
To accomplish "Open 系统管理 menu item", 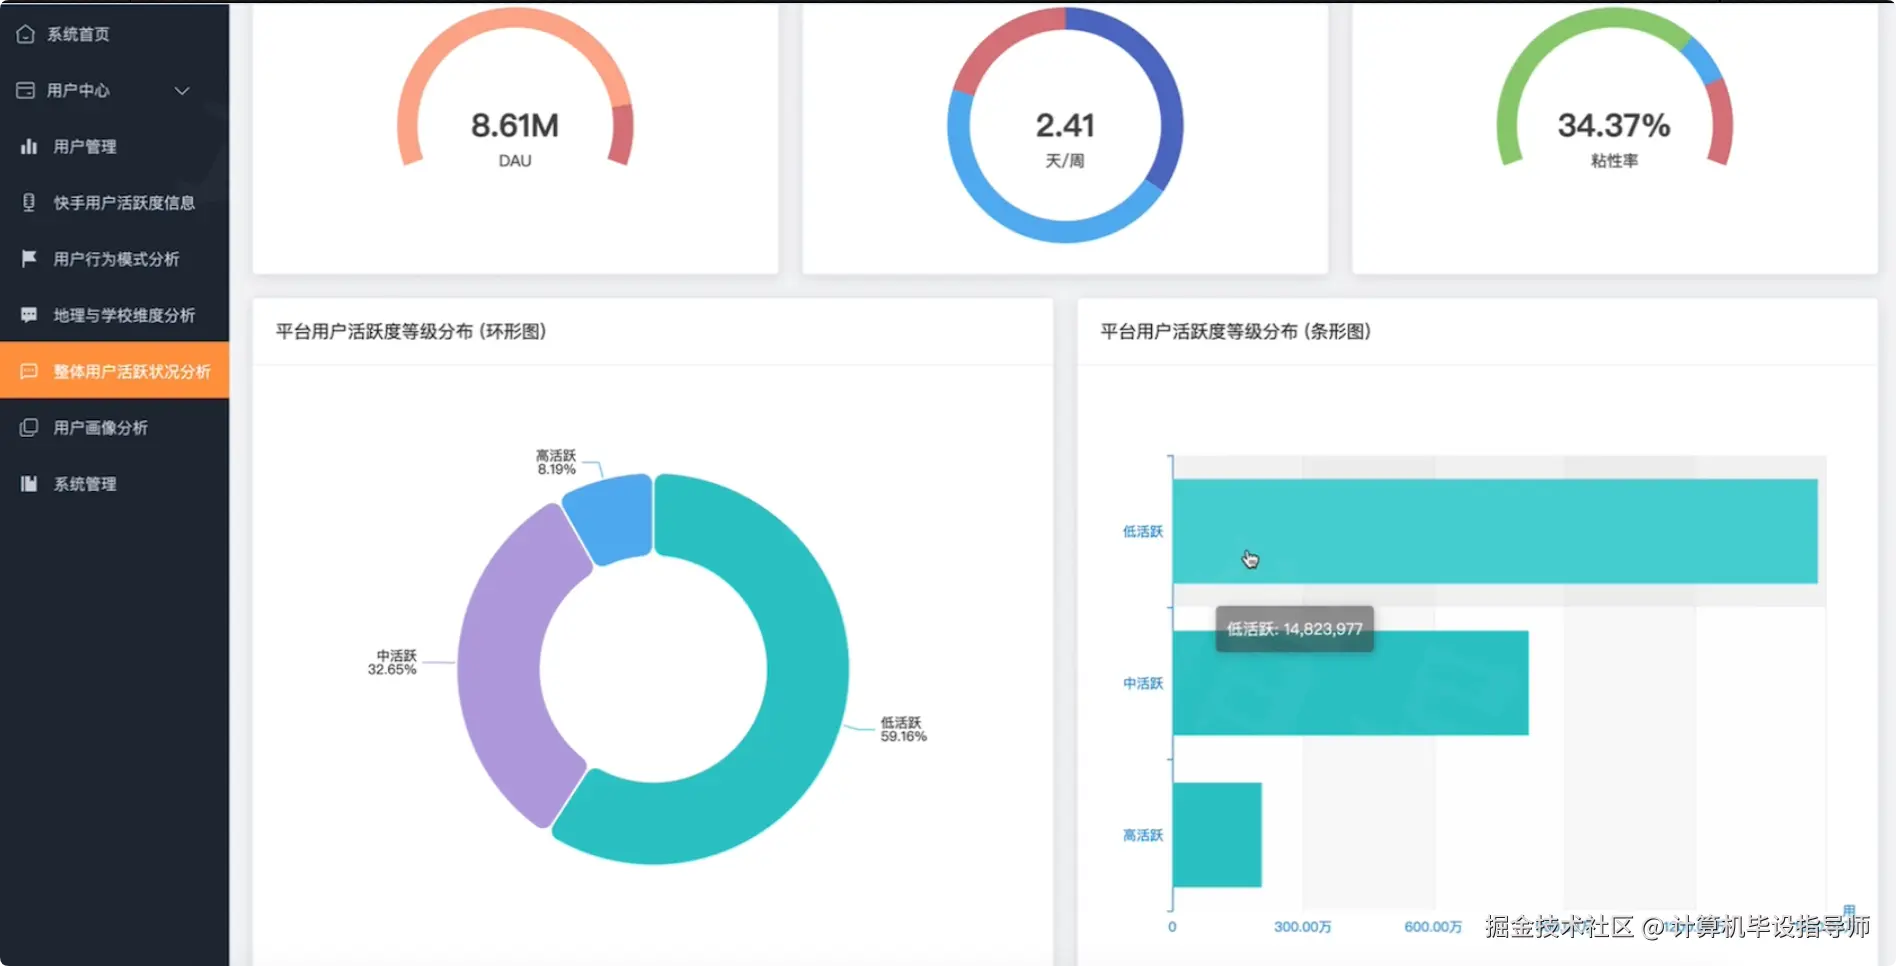I will pos(114,483).
